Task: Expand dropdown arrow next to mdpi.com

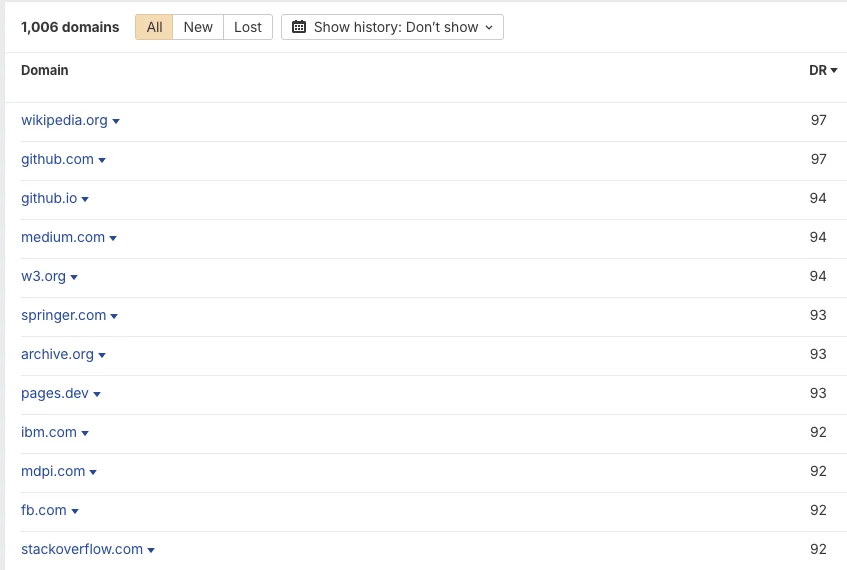Action: (93, 473)
